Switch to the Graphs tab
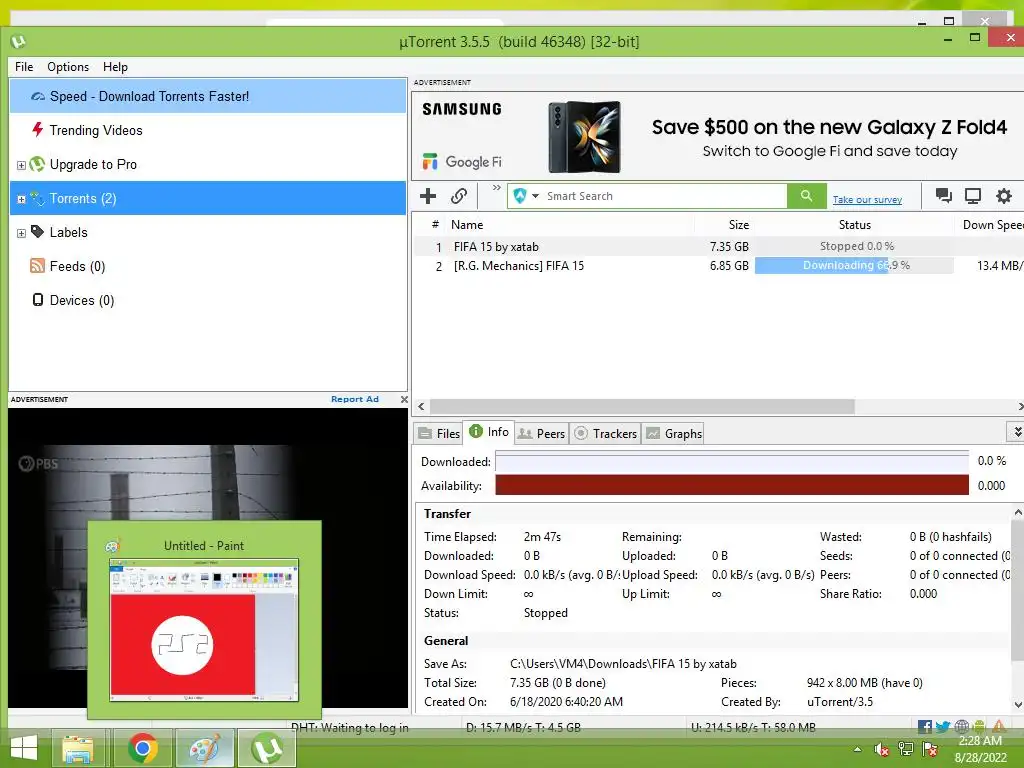The height and width of the screenshot is (768, 1024). pyautogui.click(x=674, y=434)
